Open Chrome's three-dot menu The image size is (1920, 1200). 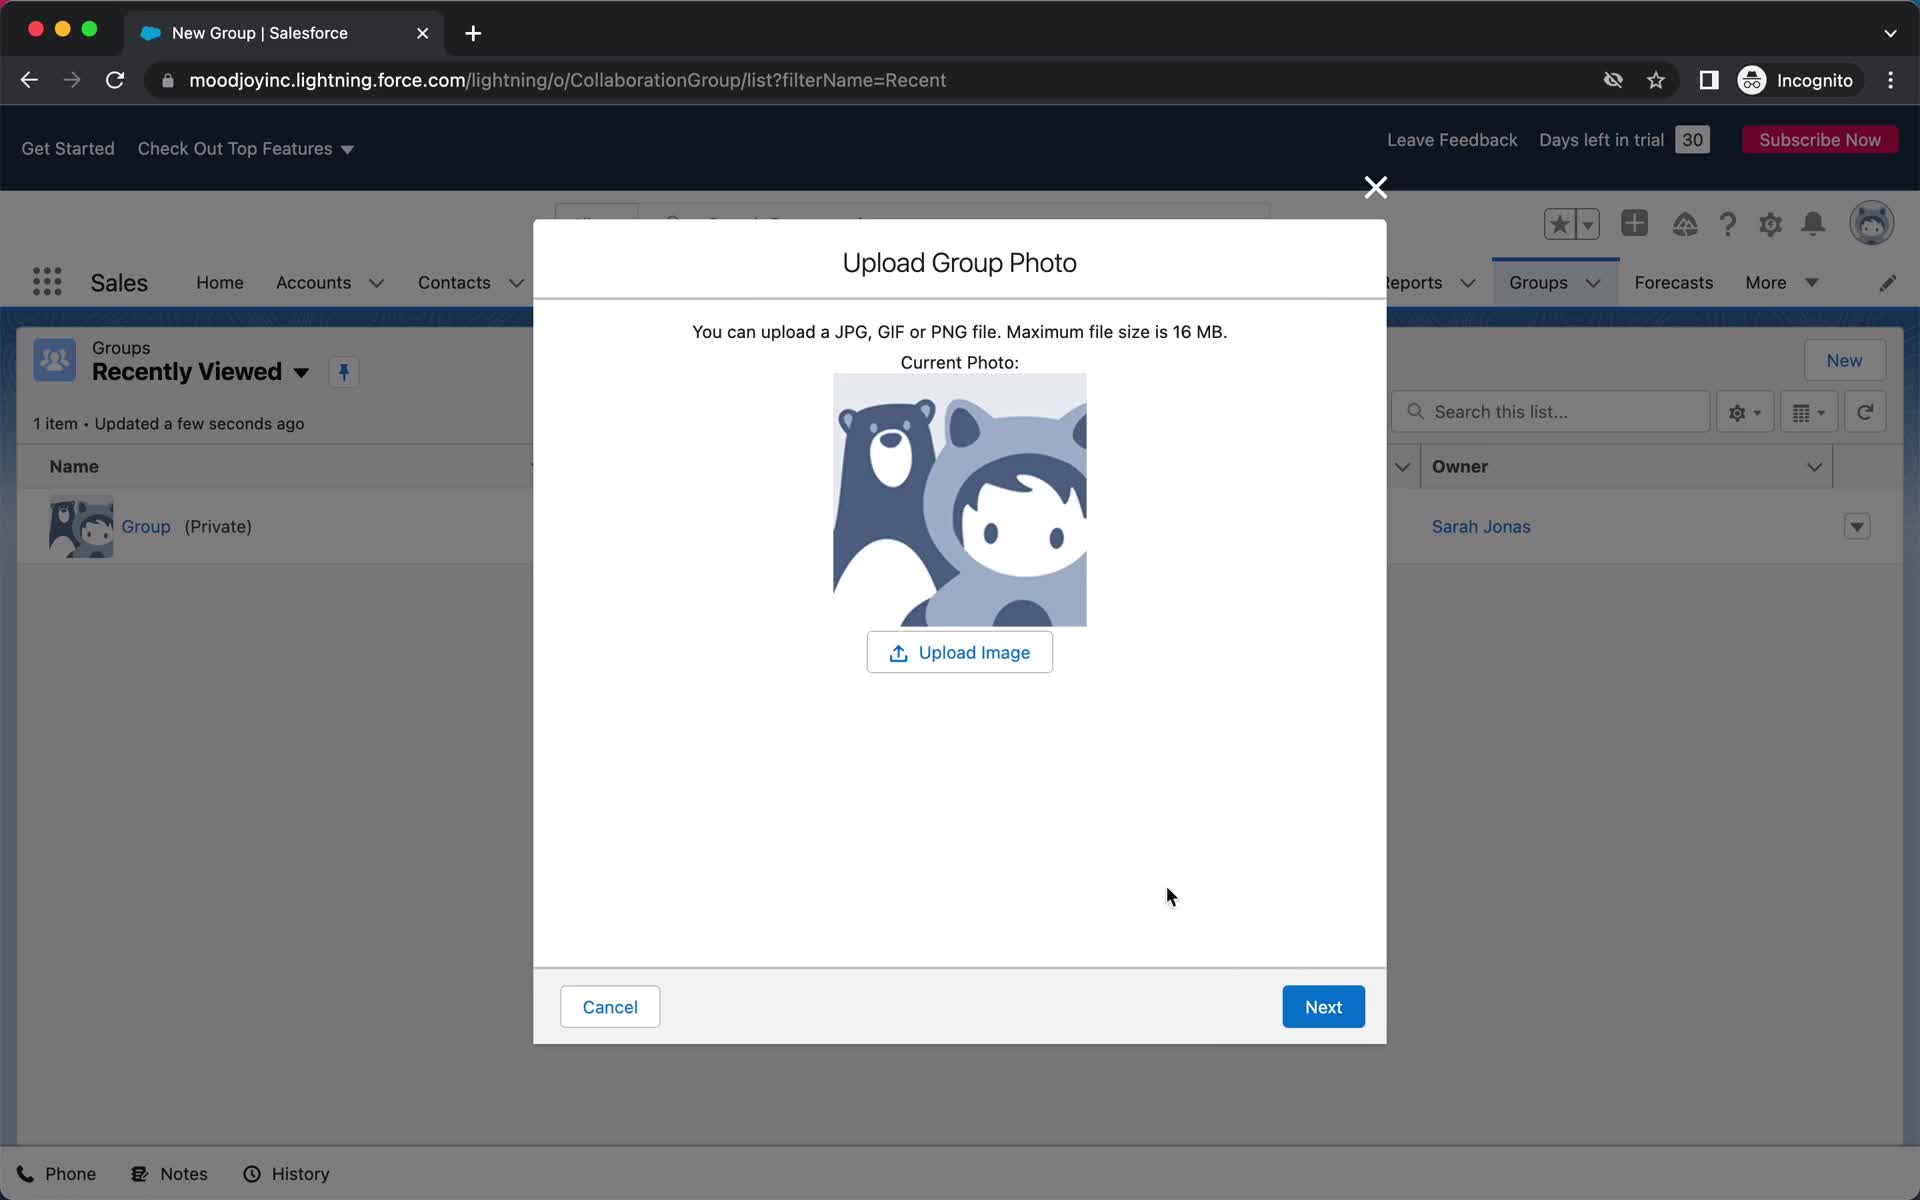click(1890, 80)
